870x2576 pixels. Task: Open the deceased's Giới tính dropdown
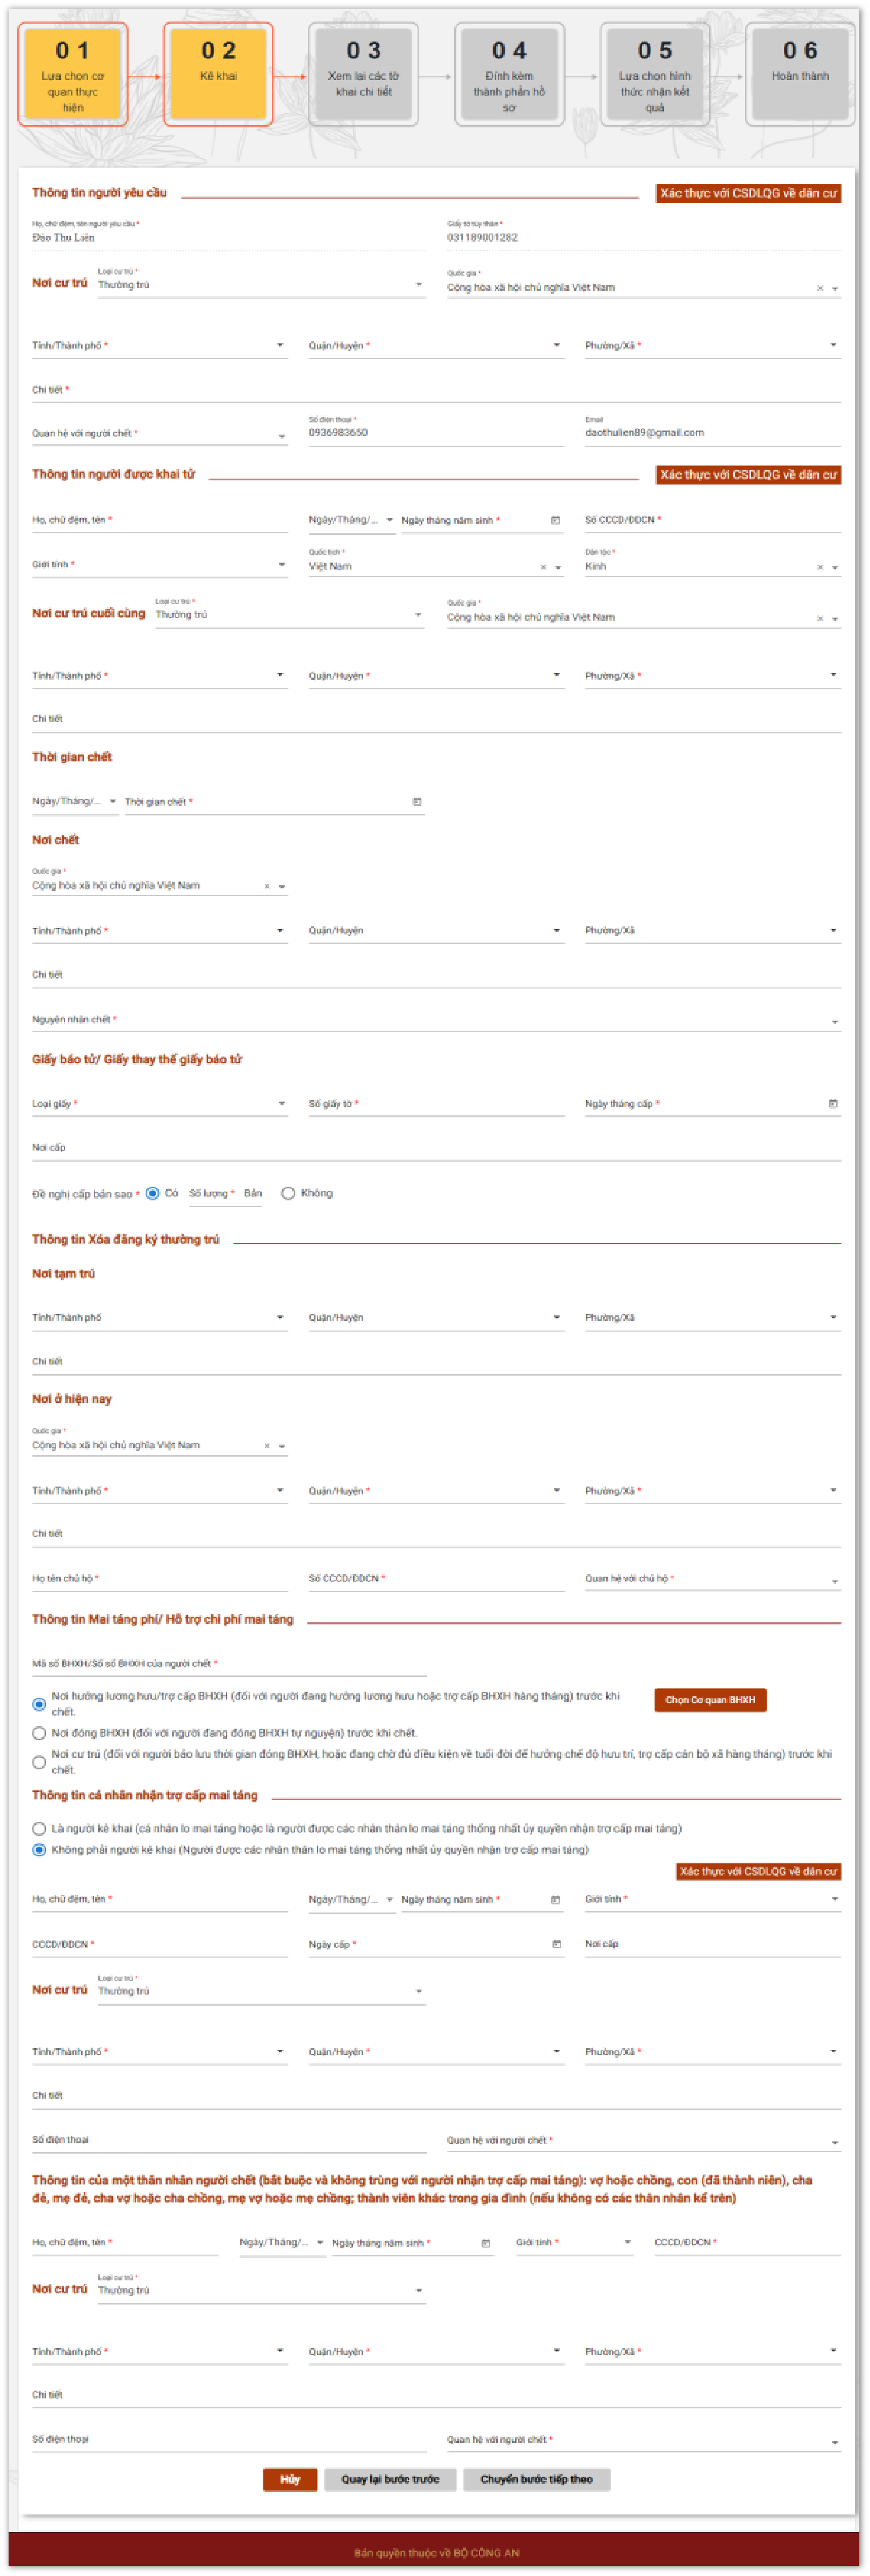pyautogui.click(x=160, y=565)
